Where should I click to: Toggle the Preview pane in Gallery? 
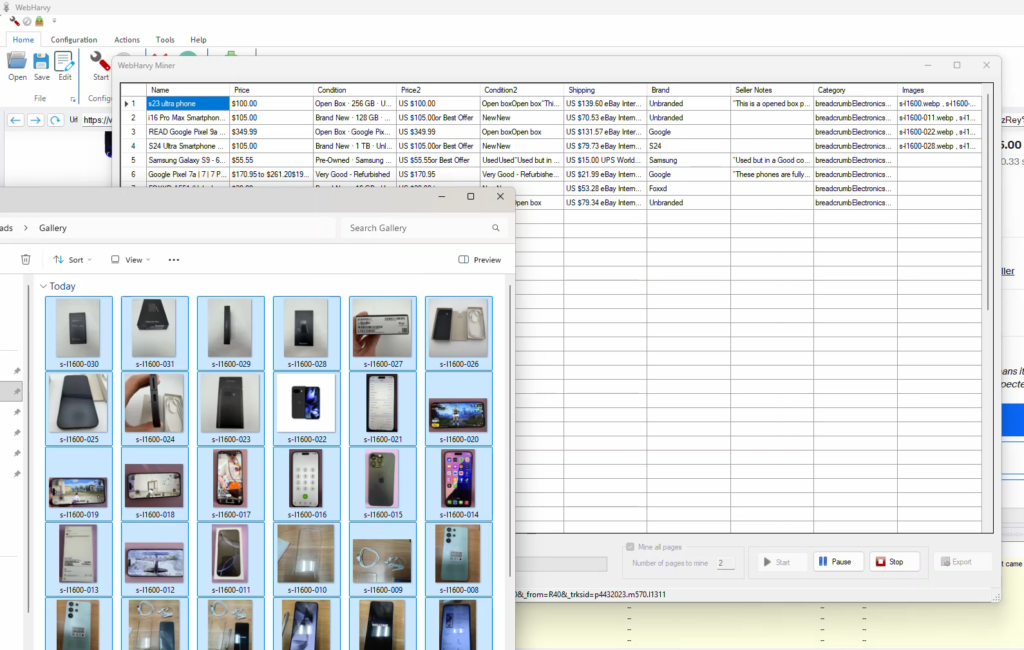tap(479, 260)
